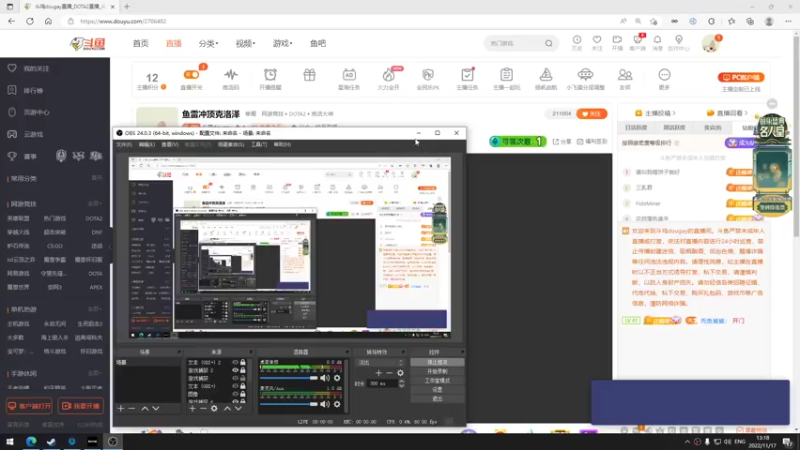The height and width of the screenshot is (450, 800).
Task: Open the 主播任务 checklist icon
Action: point(467,74)
